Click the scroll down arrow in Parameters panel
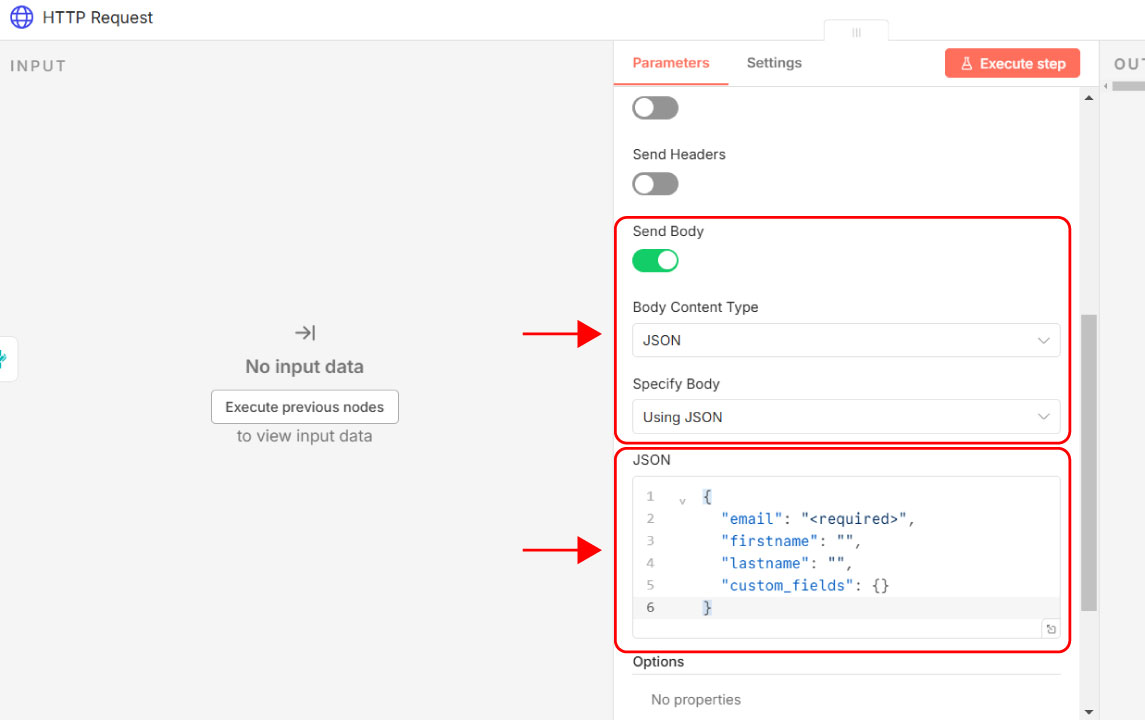This screenshot has width=1145, height=720. click(1089, 711)
